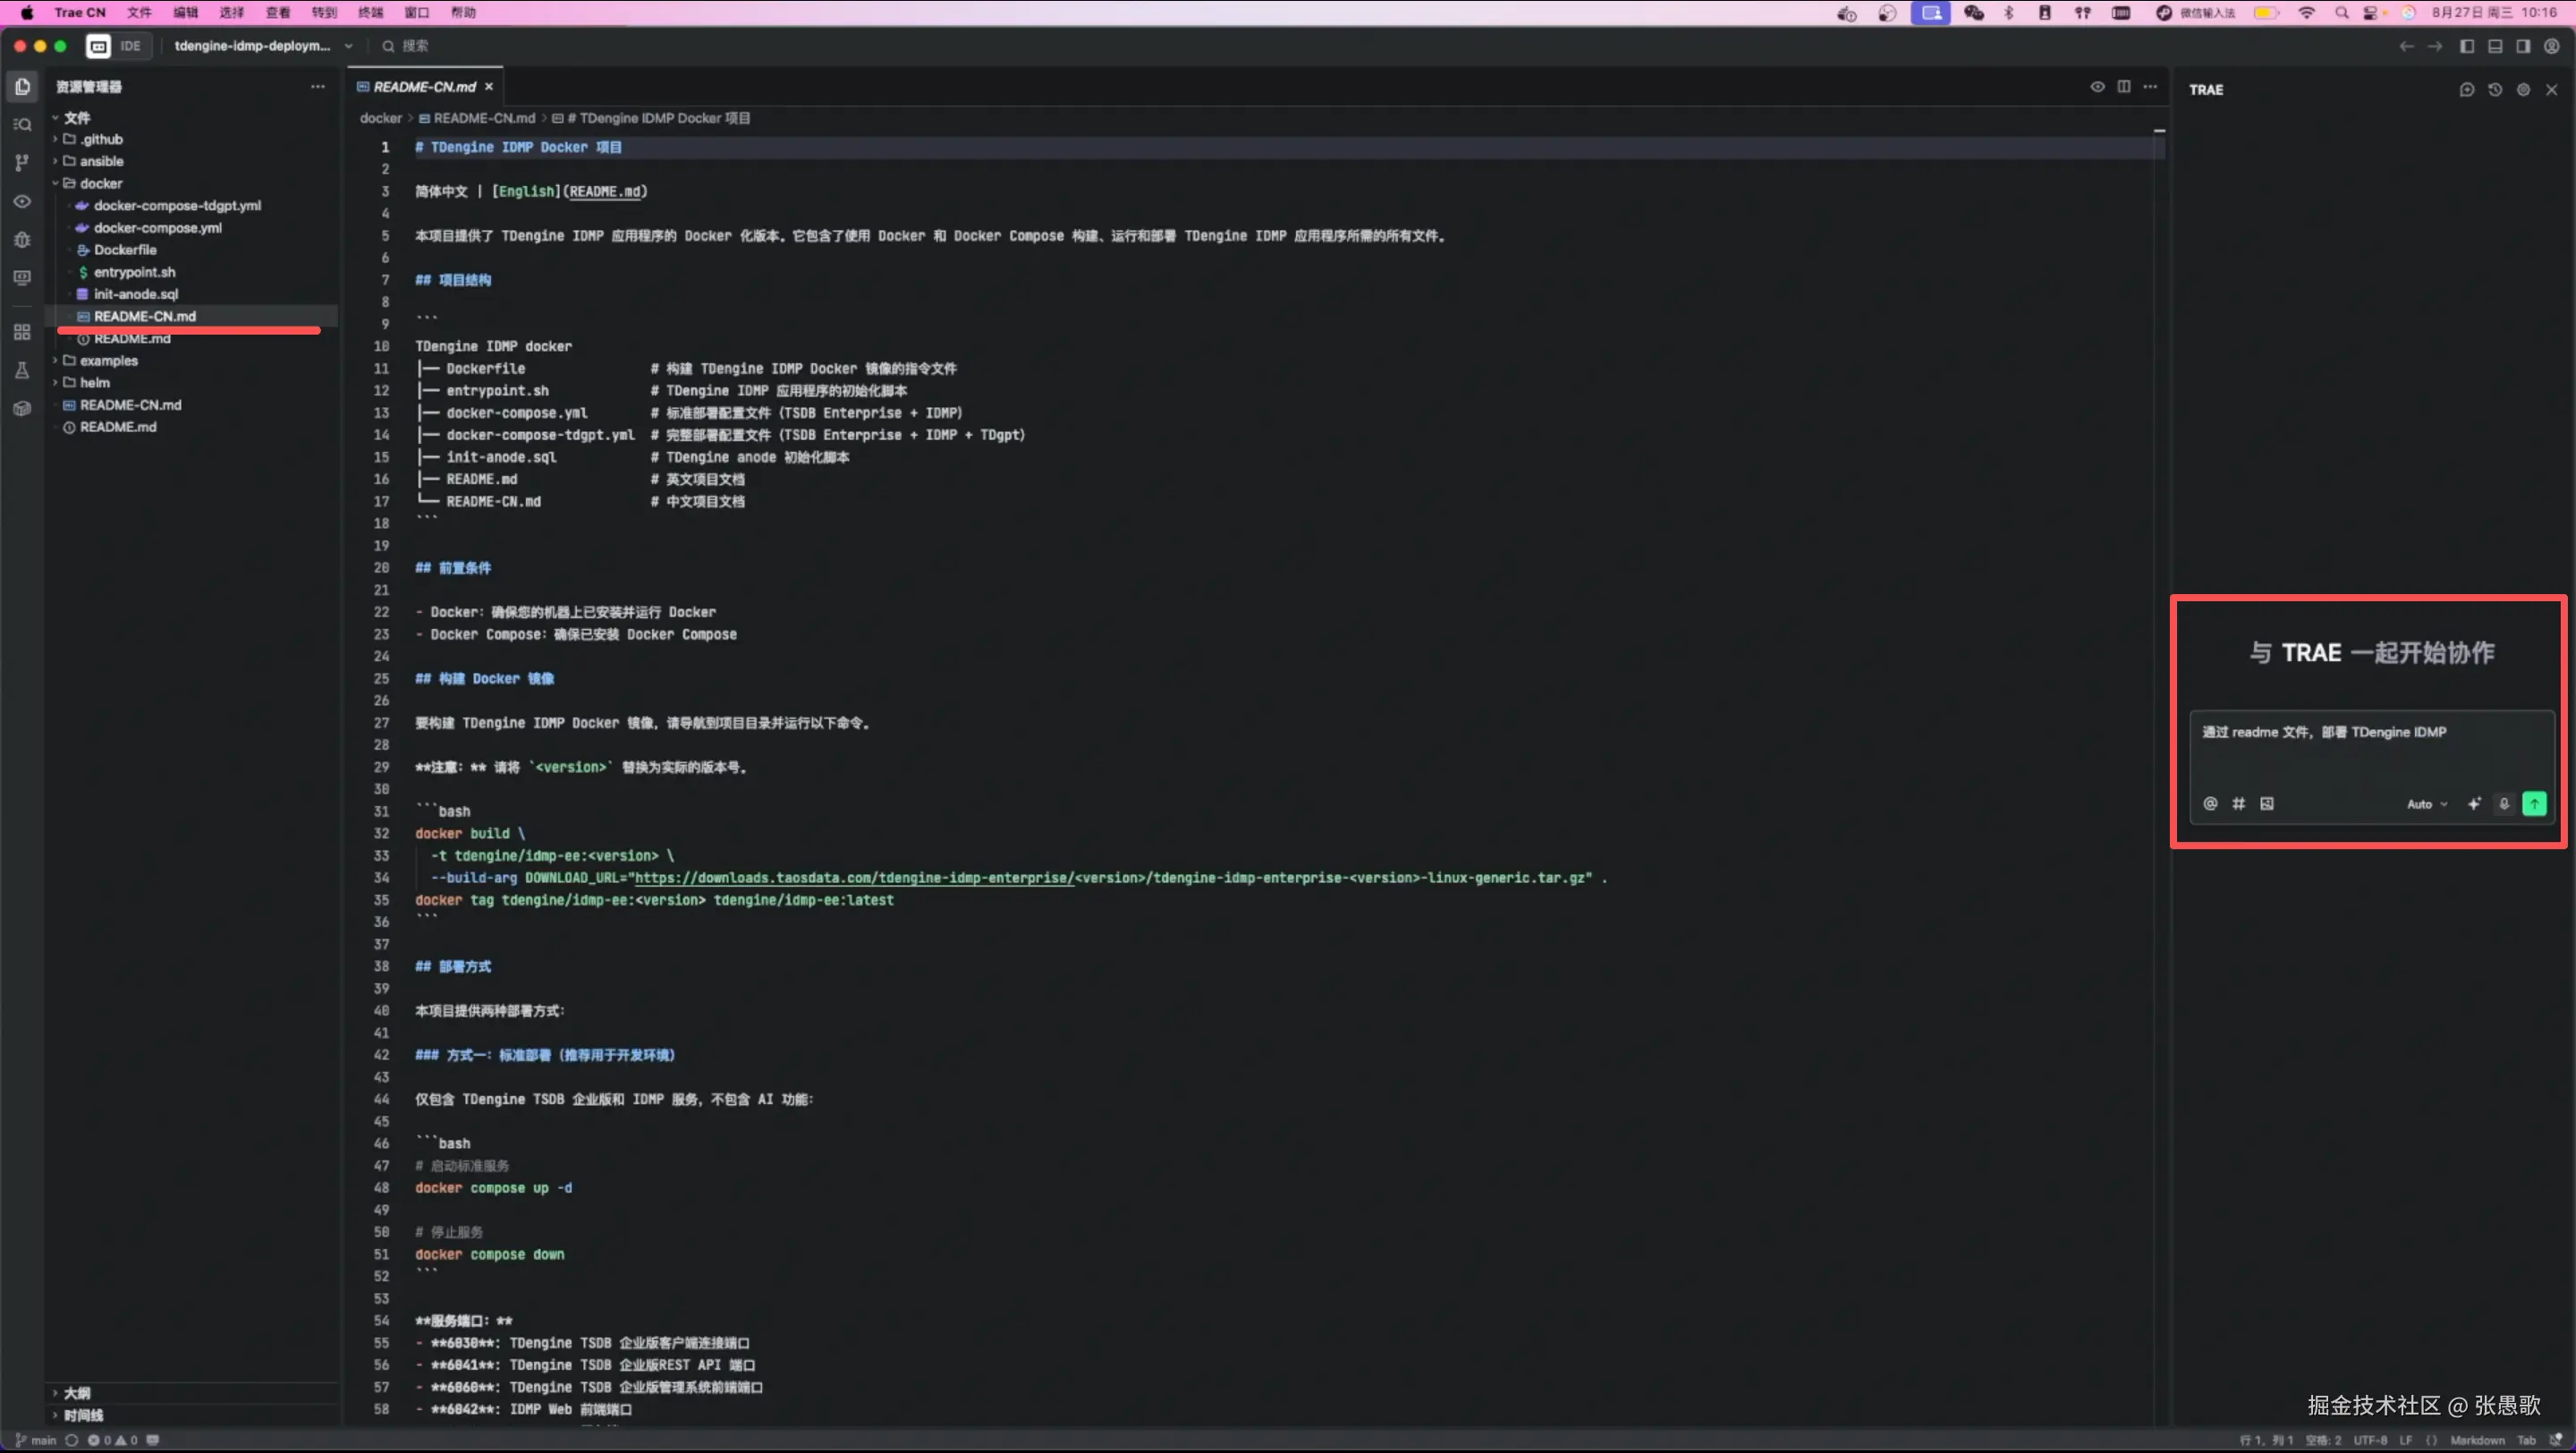The image size is (2576, 1453).
Task: Open the Source Control sidebar view
Action: click(x=22, y=162)
